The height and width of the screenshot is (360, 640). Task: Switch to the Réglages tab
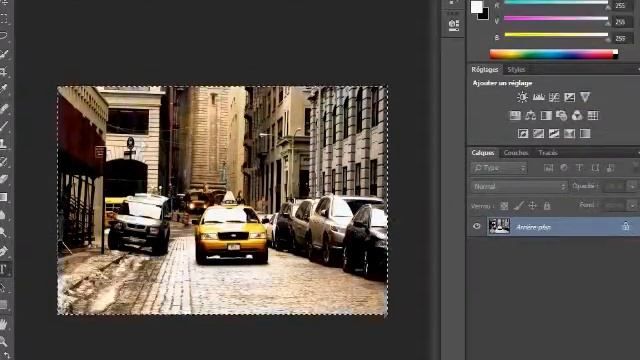484,69
